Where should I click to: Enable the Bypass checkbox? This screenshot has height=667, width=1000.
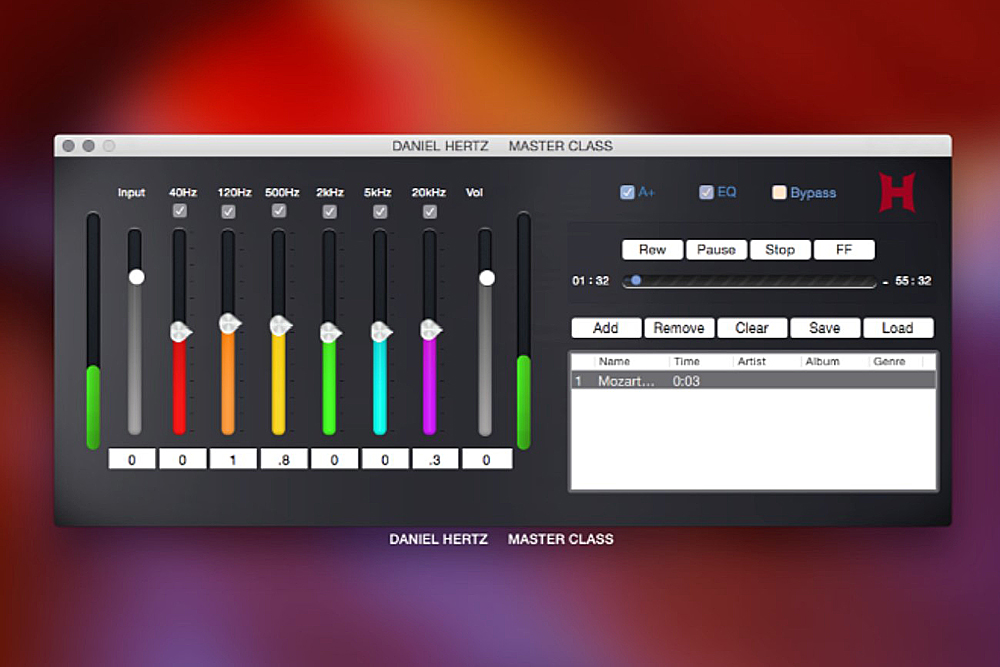[x=779, y=192]
